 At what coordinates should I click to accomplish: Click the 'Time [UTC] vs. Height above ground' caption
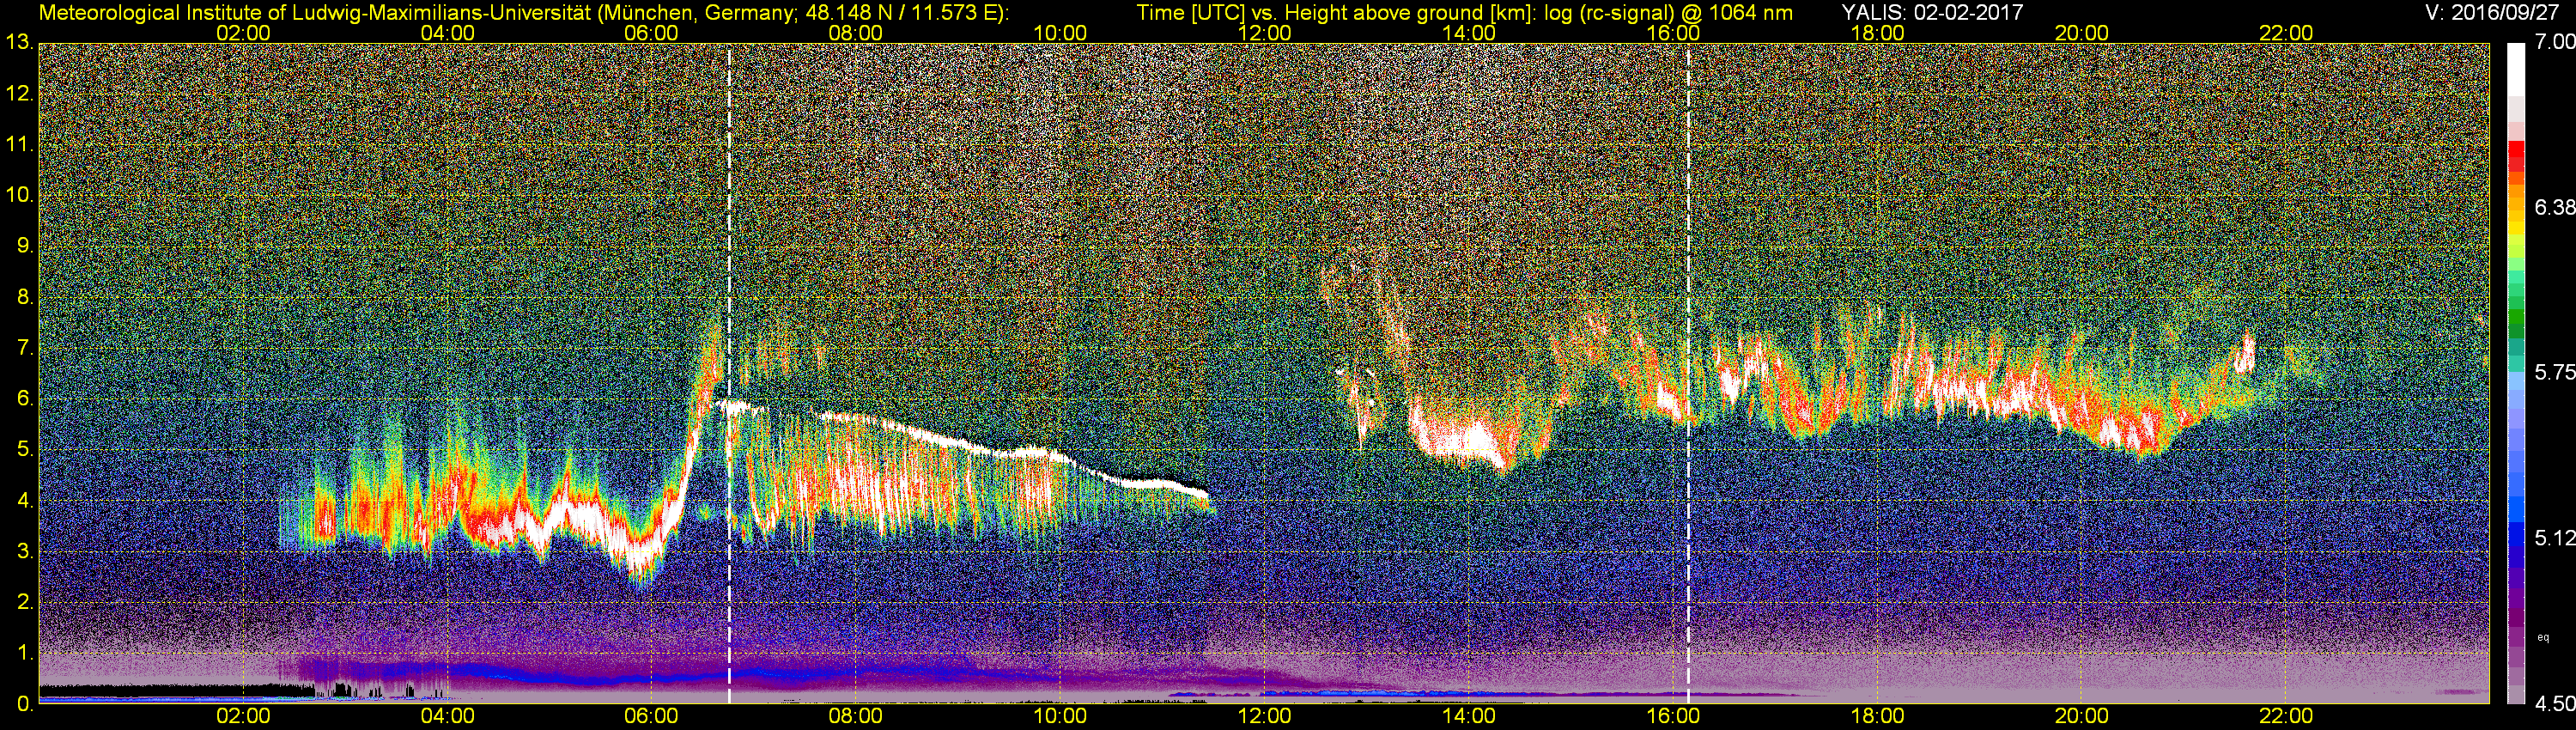[x=1465, y=13]
